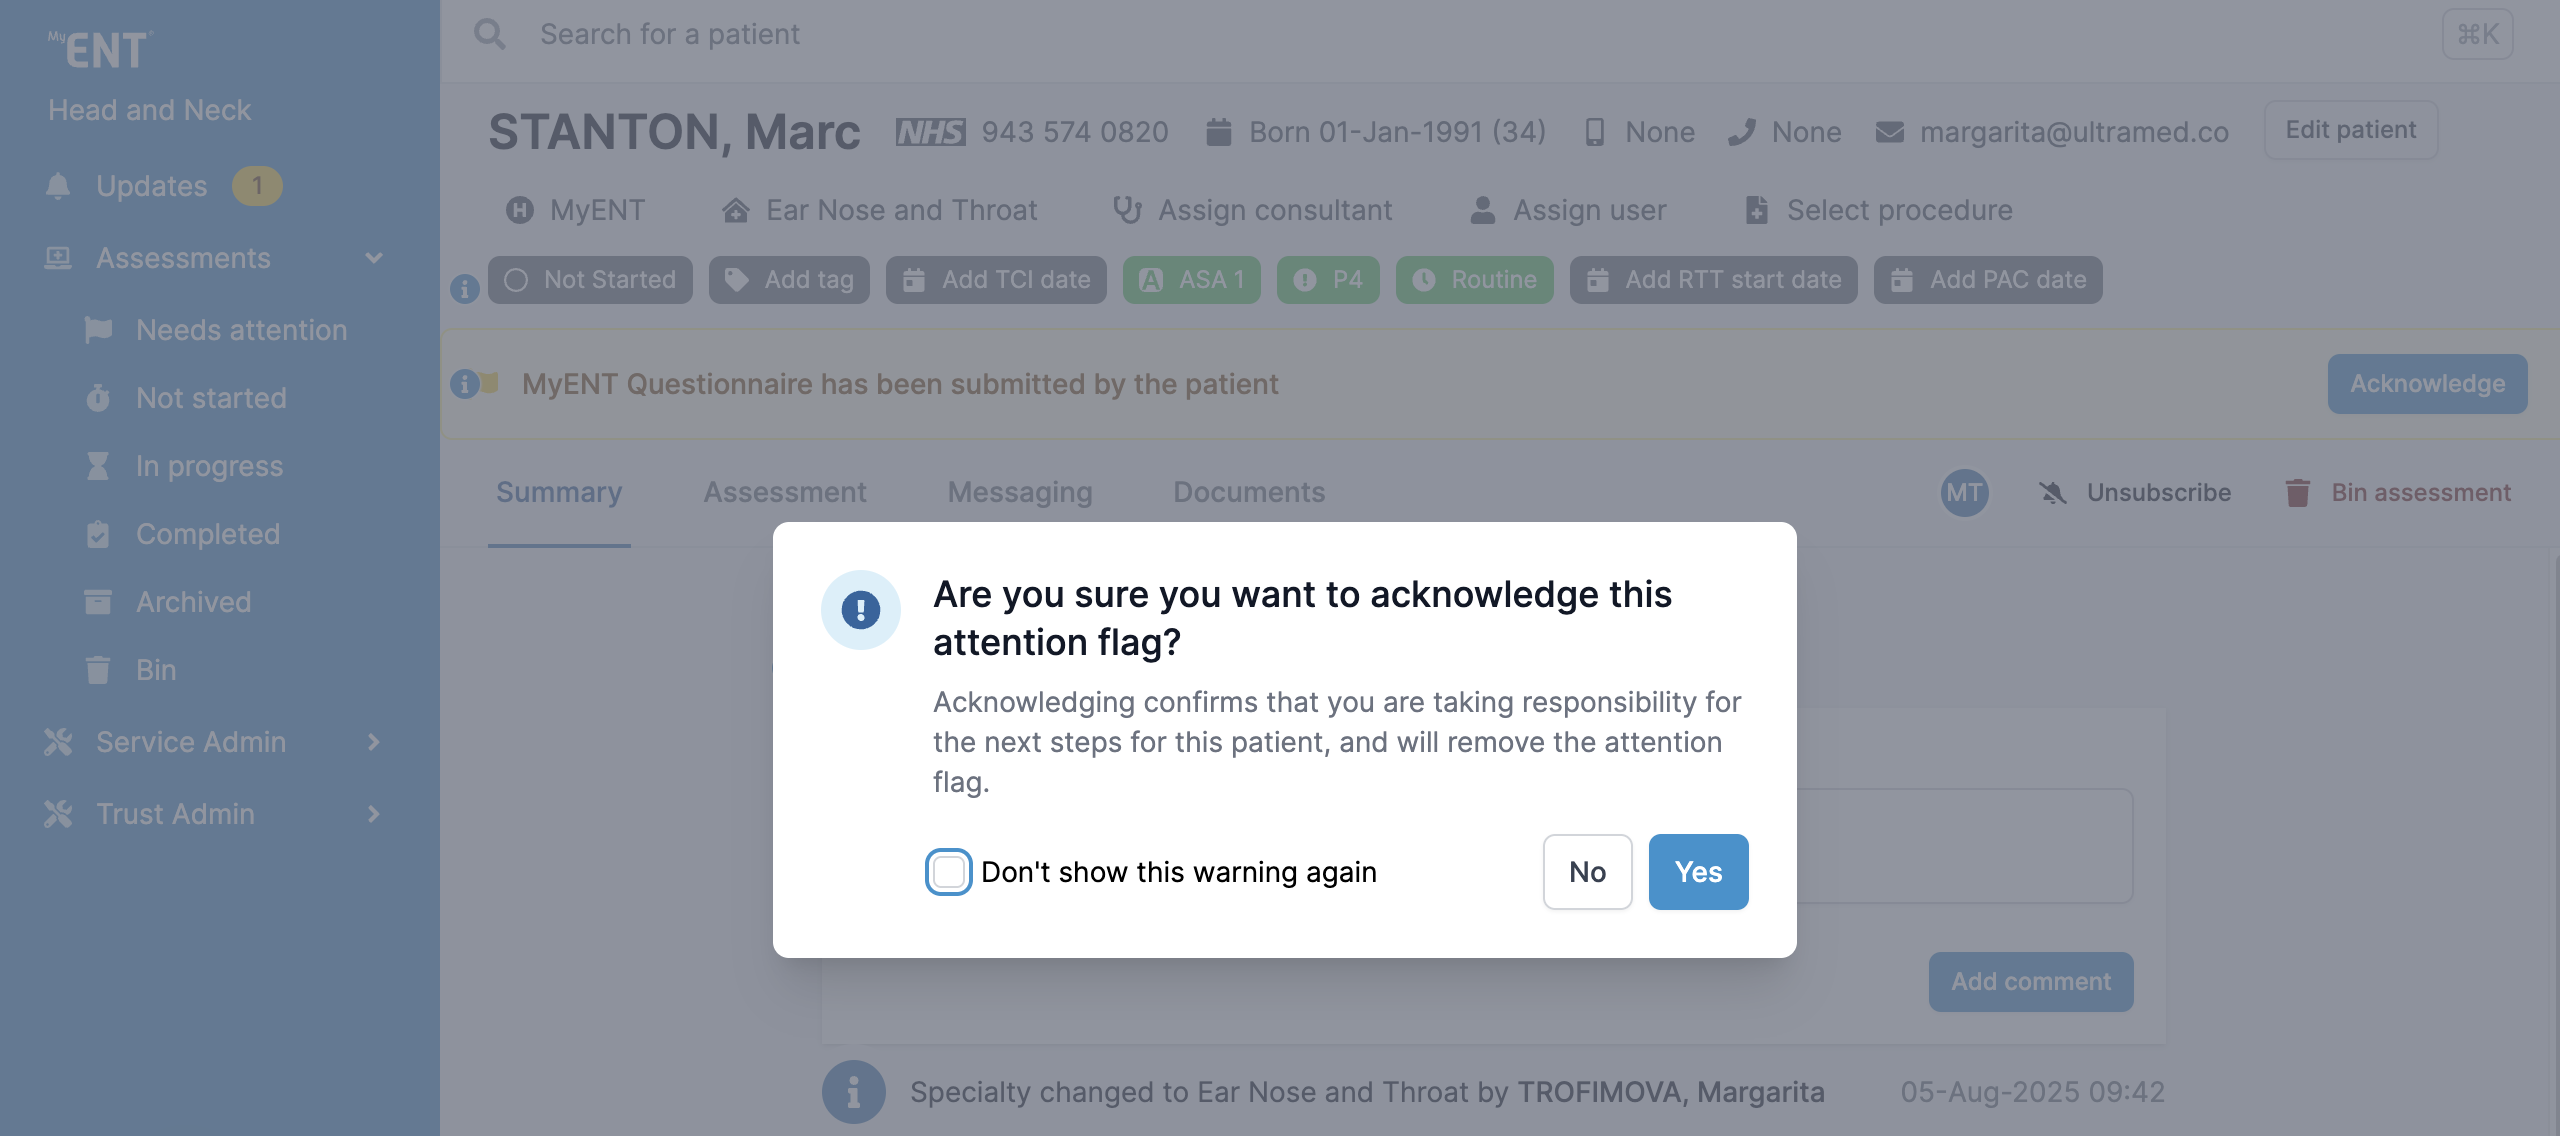Collapse the Assessments sidebar section
This screenshot has width=2560, height=1136.
pos(374,258)
